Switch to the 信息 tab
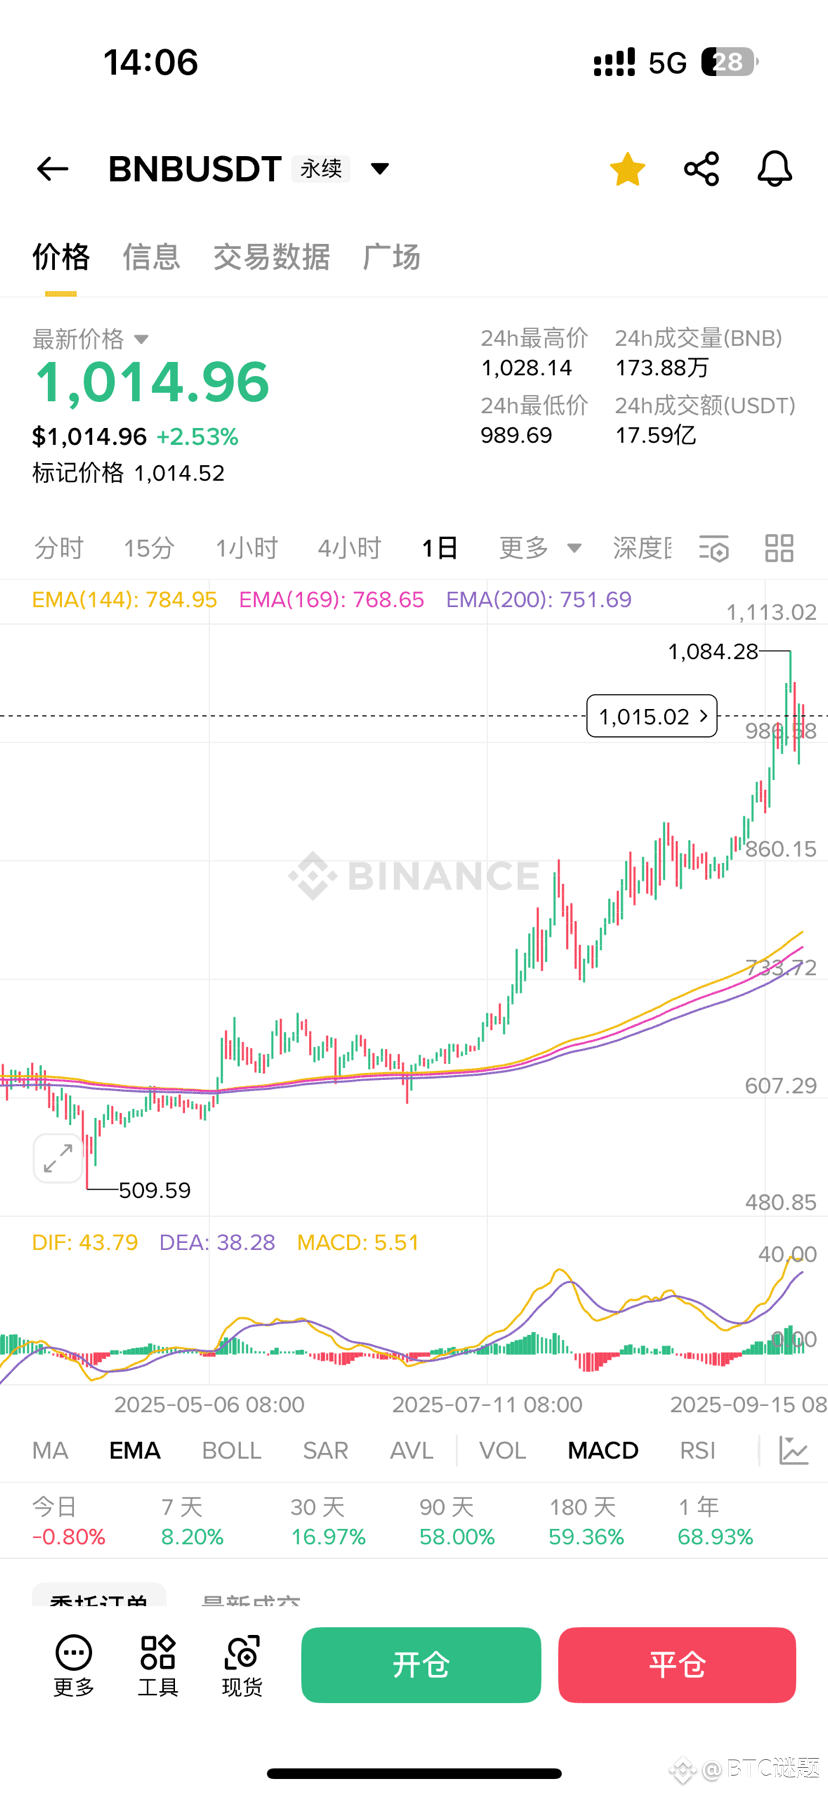Image resolution: width=828 pixels, height=1796 pixels. coord(151,257)
